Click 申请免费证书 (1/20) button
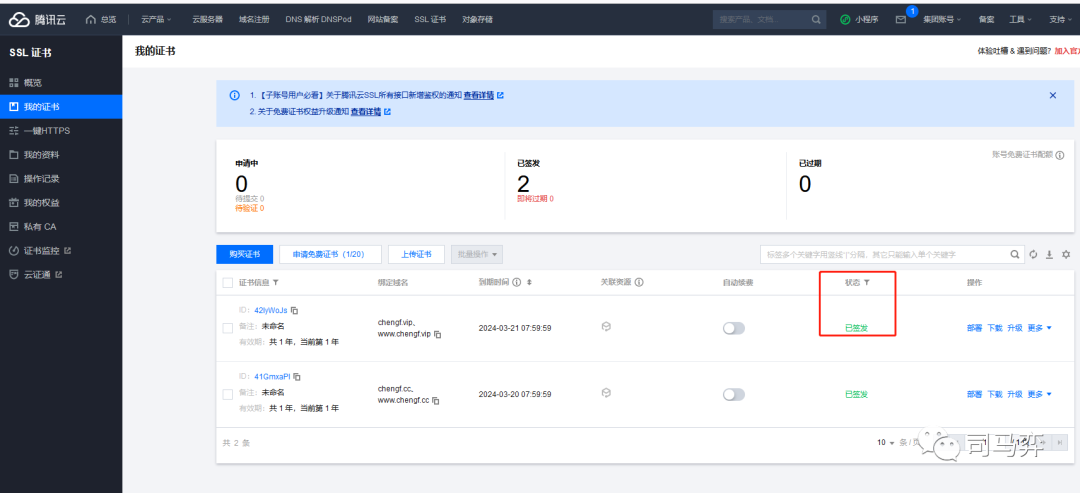 [x=331, y=254]
